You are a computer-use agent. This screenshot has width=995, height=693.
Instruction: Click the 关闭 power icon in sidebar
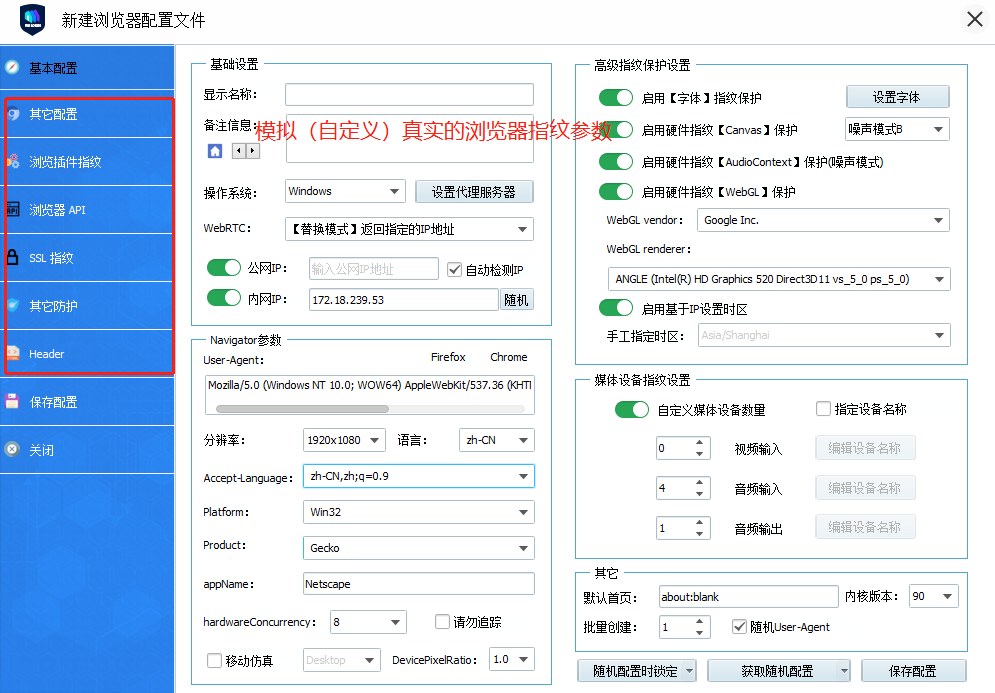(x=14, y=450)
